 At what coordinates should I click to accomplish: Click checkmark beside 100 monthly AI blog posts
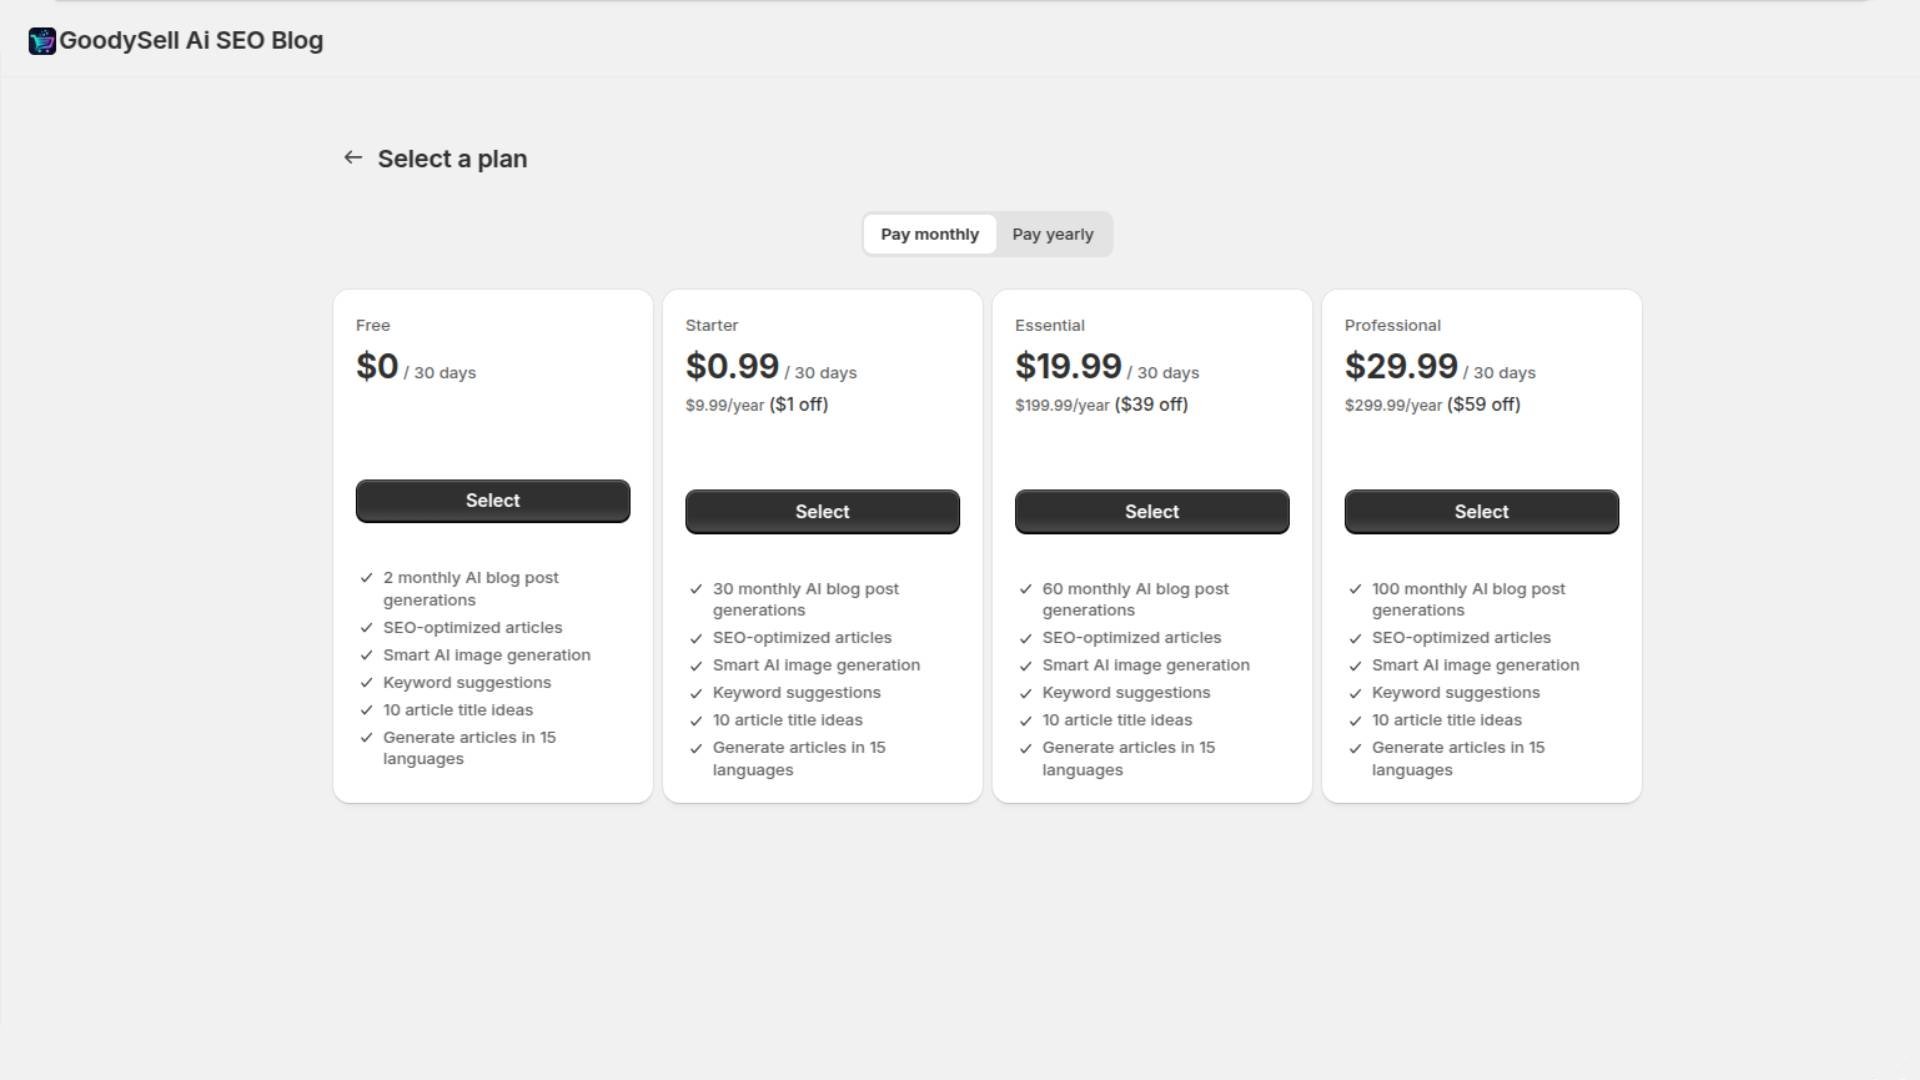[x=1355, y=590]
